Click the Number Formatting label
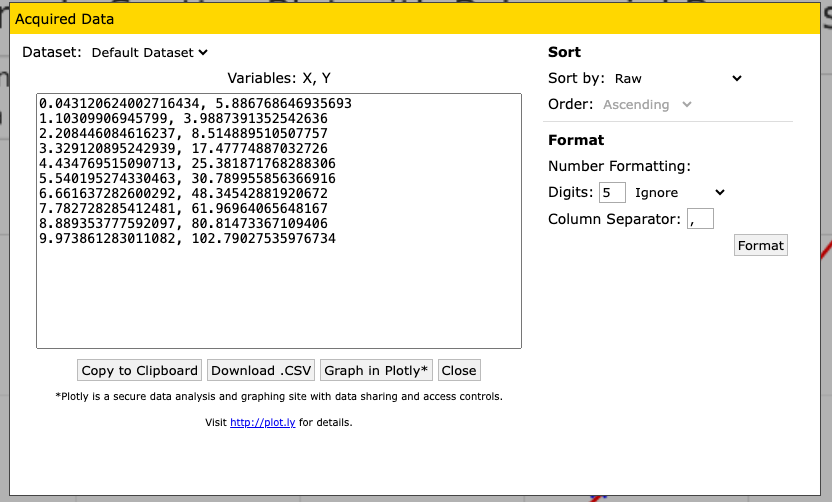Screen dimensions: 832x502 pos(619,166)
